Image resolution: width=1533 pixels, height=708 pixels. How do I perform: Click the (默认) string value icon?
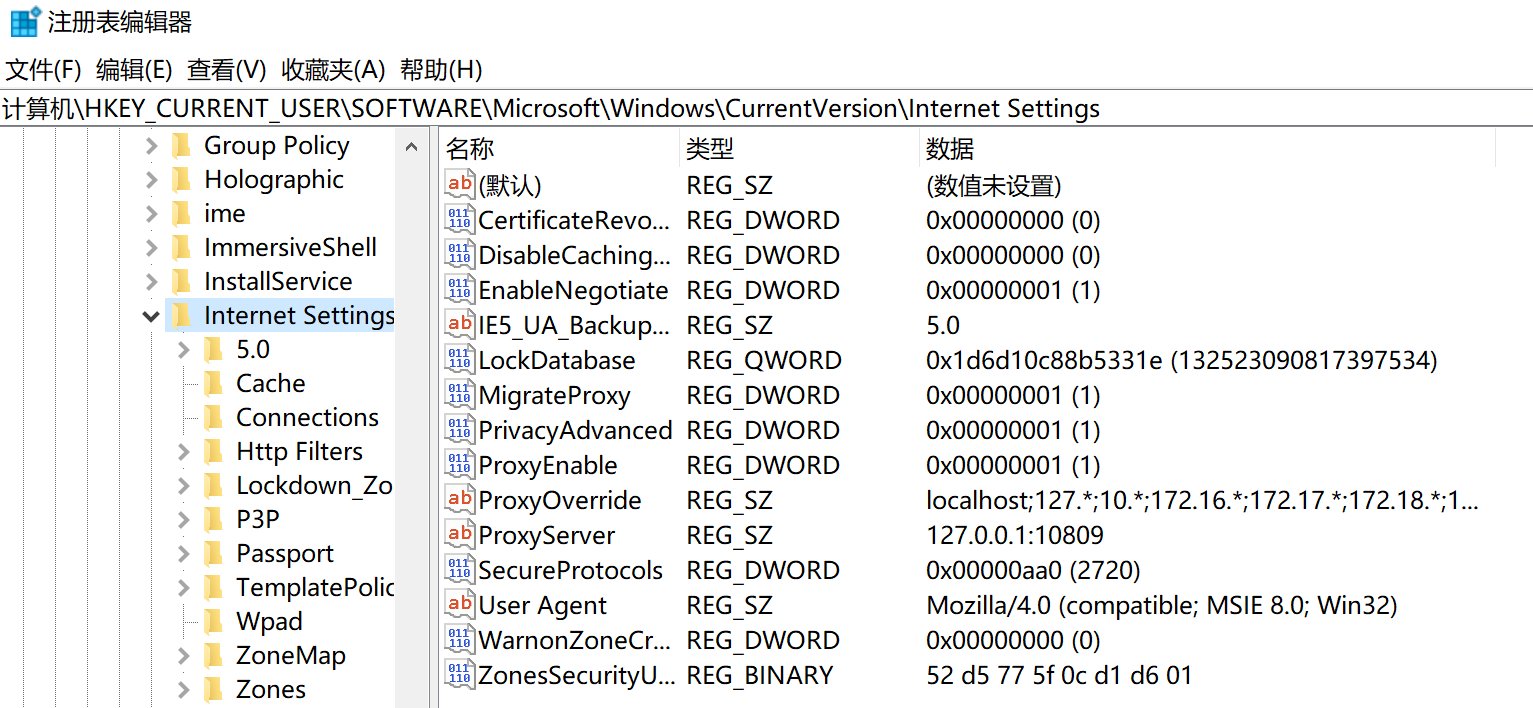[x=459, y=185]
